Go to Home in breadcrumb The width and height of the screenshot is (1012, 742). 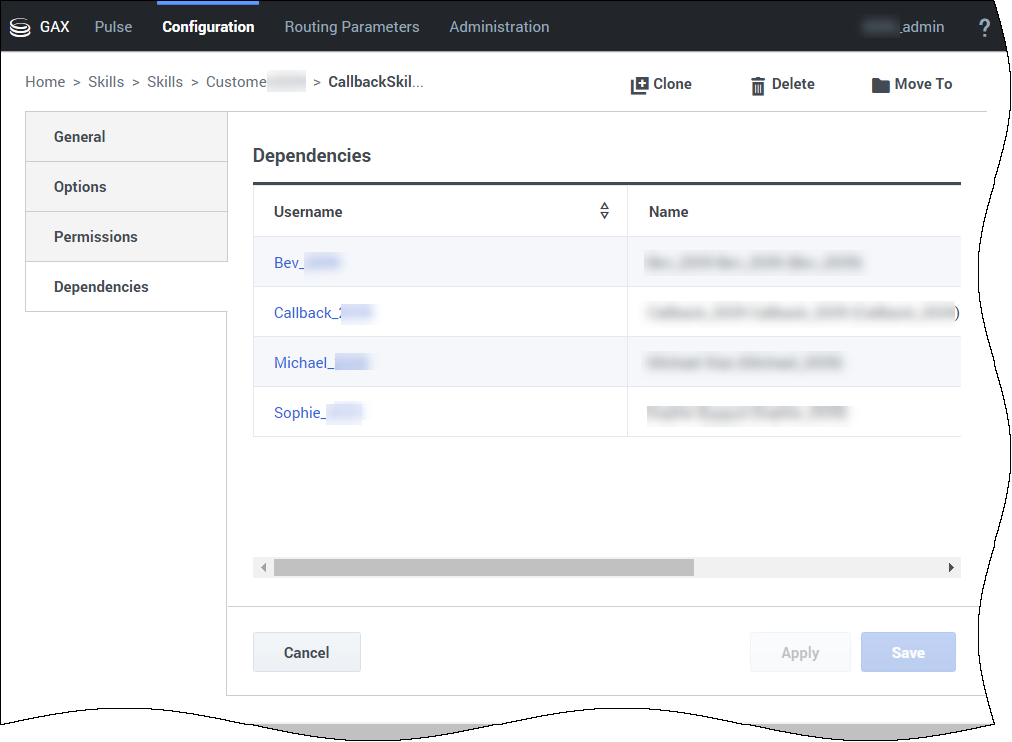(x=45, y=82)
